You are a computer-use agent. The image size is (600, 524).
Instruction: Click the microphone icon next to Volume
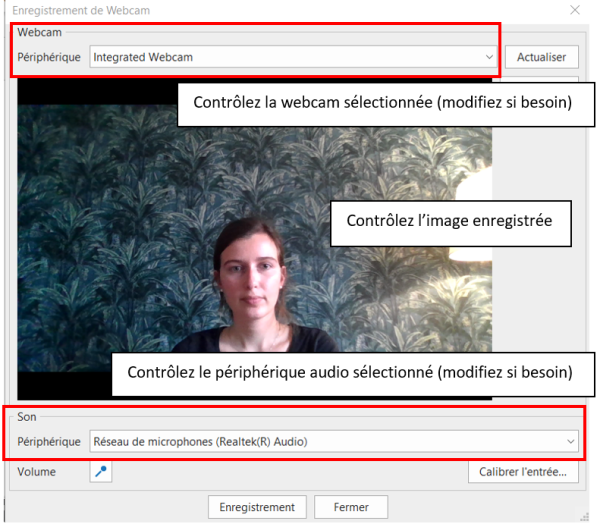tap(101, 472)
